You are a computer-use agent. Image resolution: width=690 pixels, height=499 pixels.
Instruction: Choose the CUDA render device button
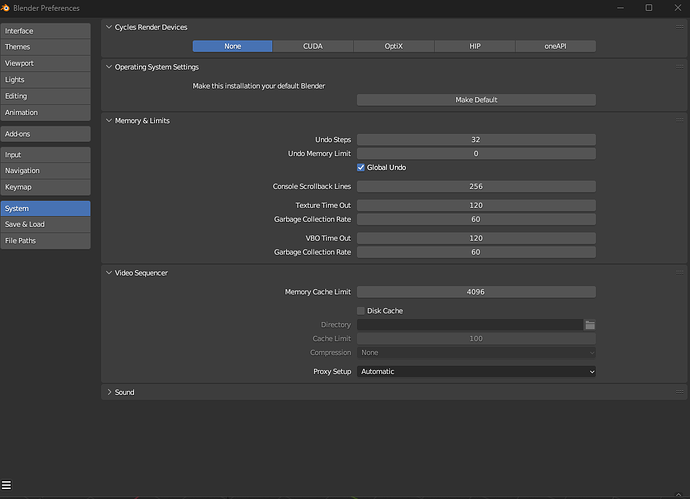pyautogui.click(x=313, y=46)
